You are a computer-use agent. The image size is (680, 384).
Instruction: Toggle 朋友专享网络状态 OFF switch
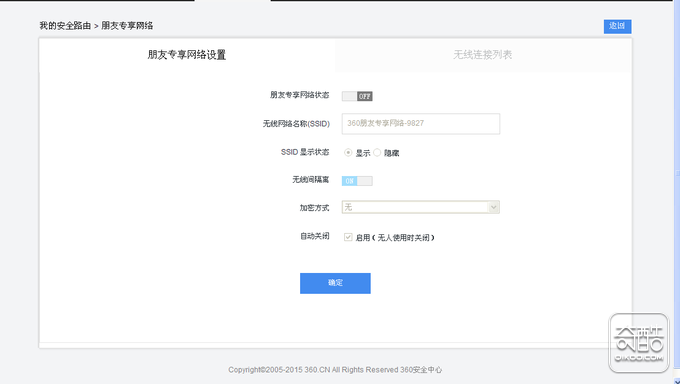357,96
